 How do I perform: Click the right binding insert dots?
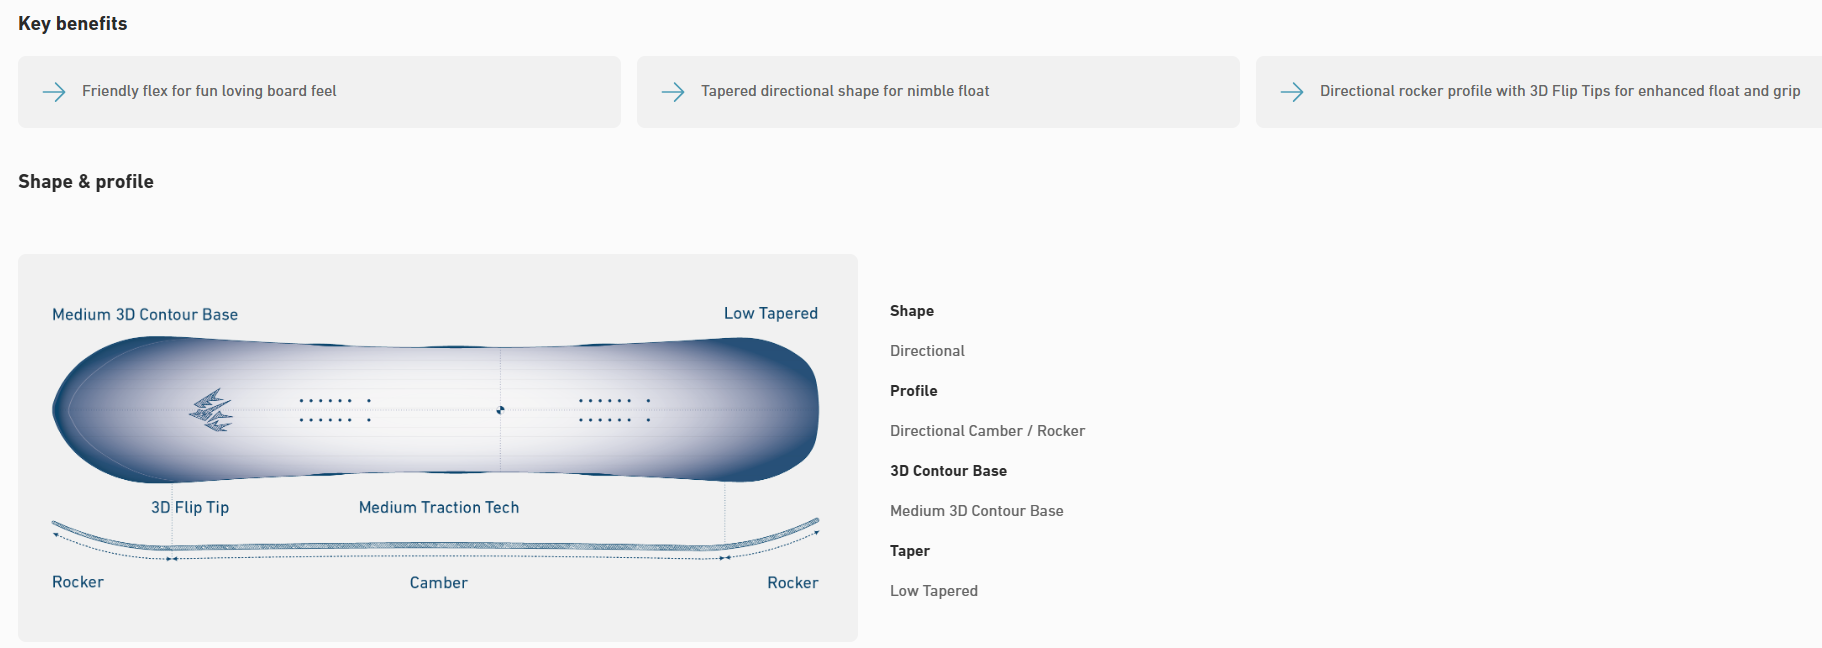click(614, 410)
